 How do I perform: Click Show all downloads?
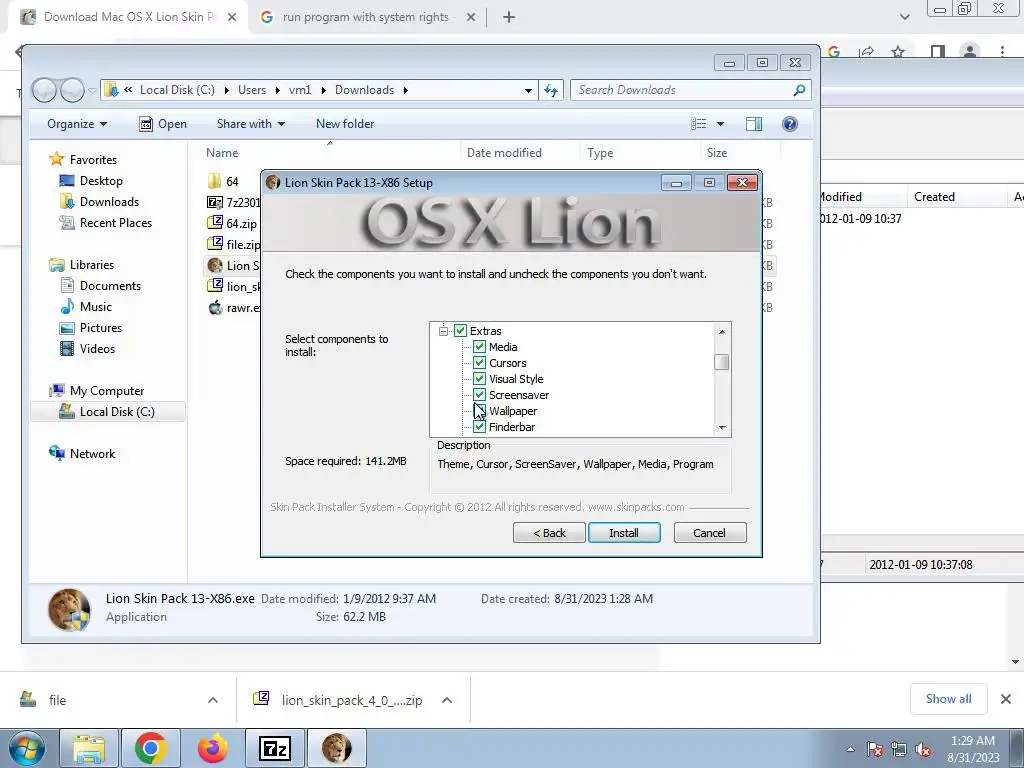[948, 699]
